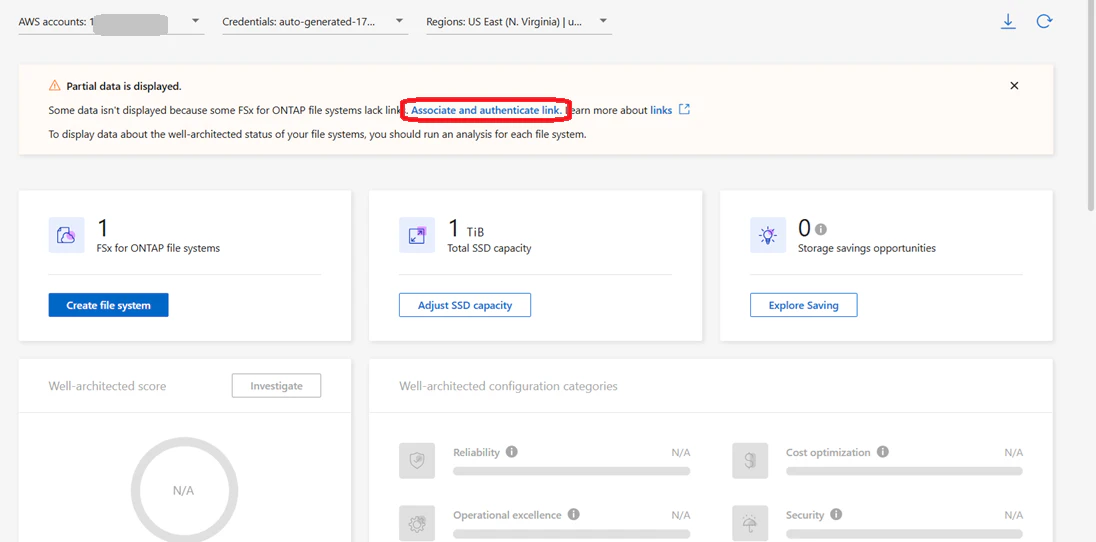Screen dimensions: 1096x542
Task: Click the Operational excellence gear icon
Action: click(417, 523)
